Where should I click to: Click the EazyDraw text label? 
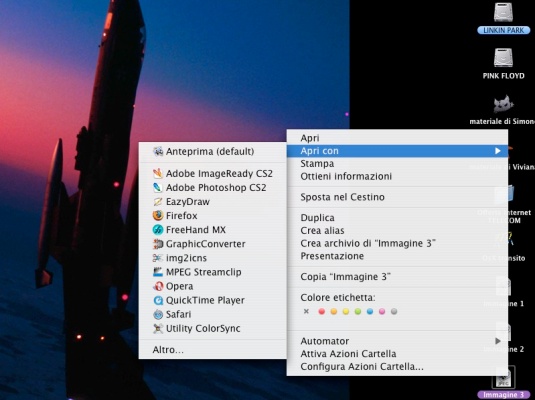[188, 202]
